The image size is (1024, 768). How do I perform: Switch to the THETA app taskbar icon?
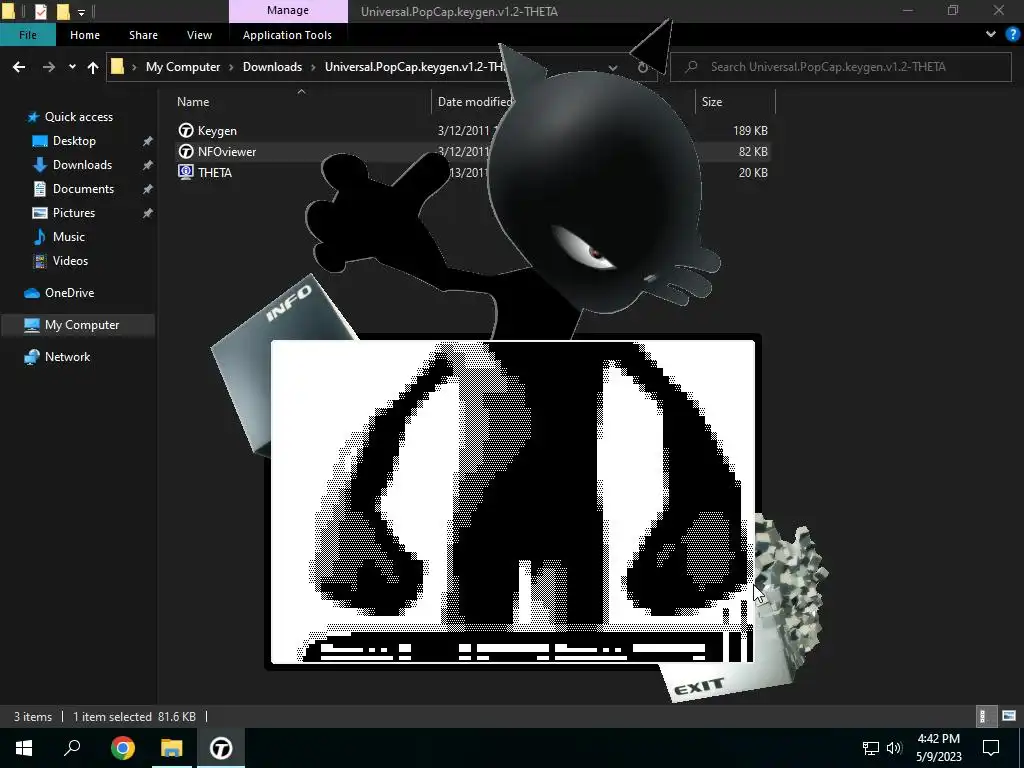coord(221,748)
